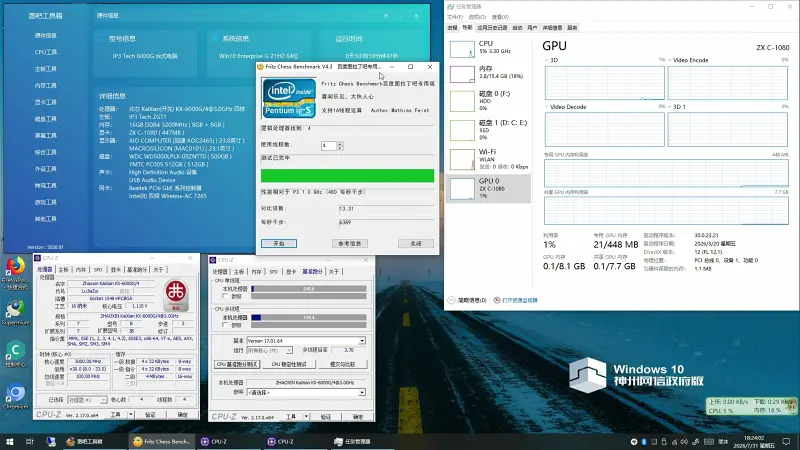Switch to 关于 tab in right CPU-Z window

[334, 271]
